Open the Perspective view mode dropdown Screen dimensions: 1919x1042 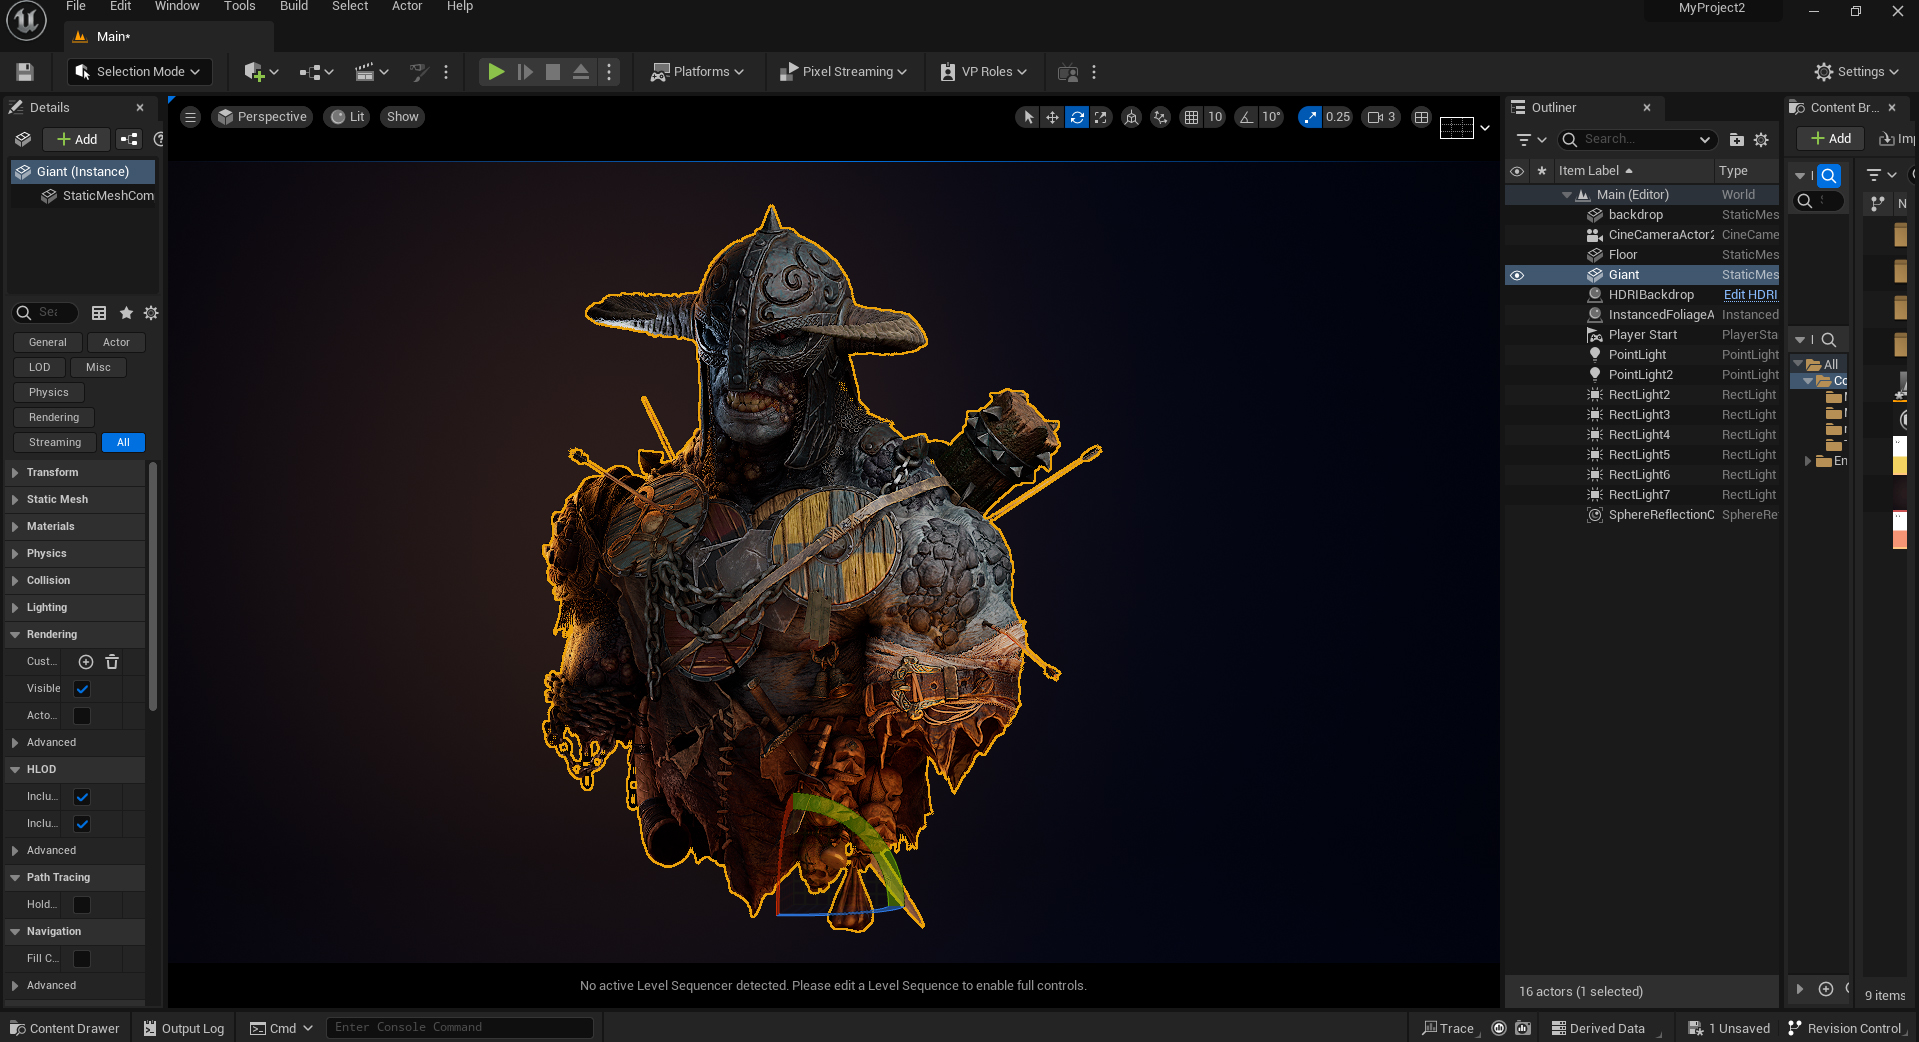pos(262,117)
